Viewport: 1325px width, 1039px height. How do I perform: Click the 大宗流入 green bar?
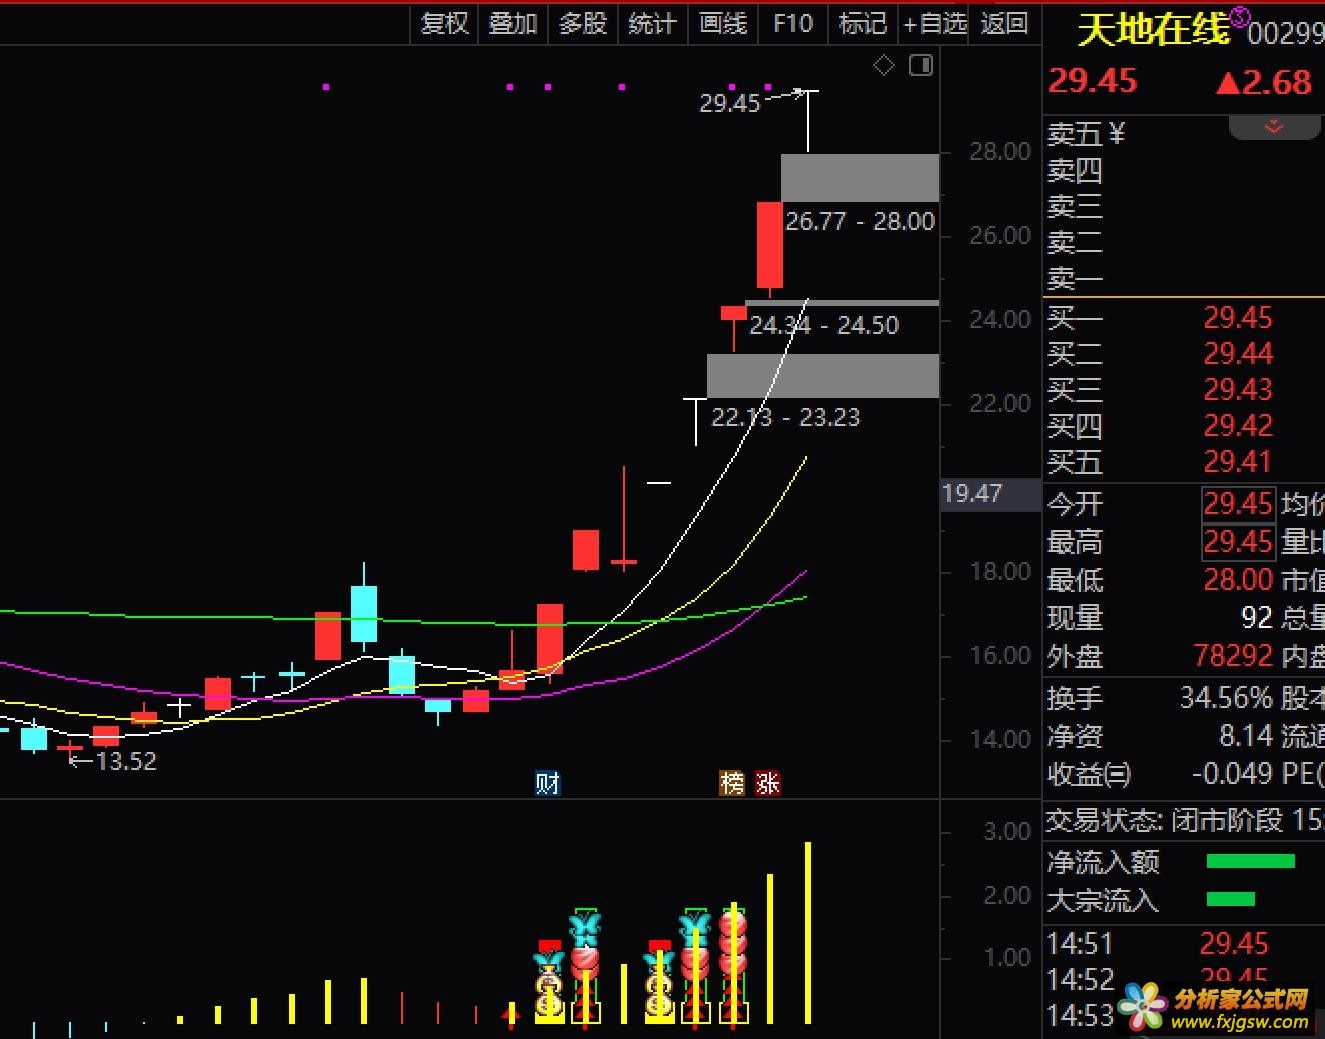point(1231,899)
